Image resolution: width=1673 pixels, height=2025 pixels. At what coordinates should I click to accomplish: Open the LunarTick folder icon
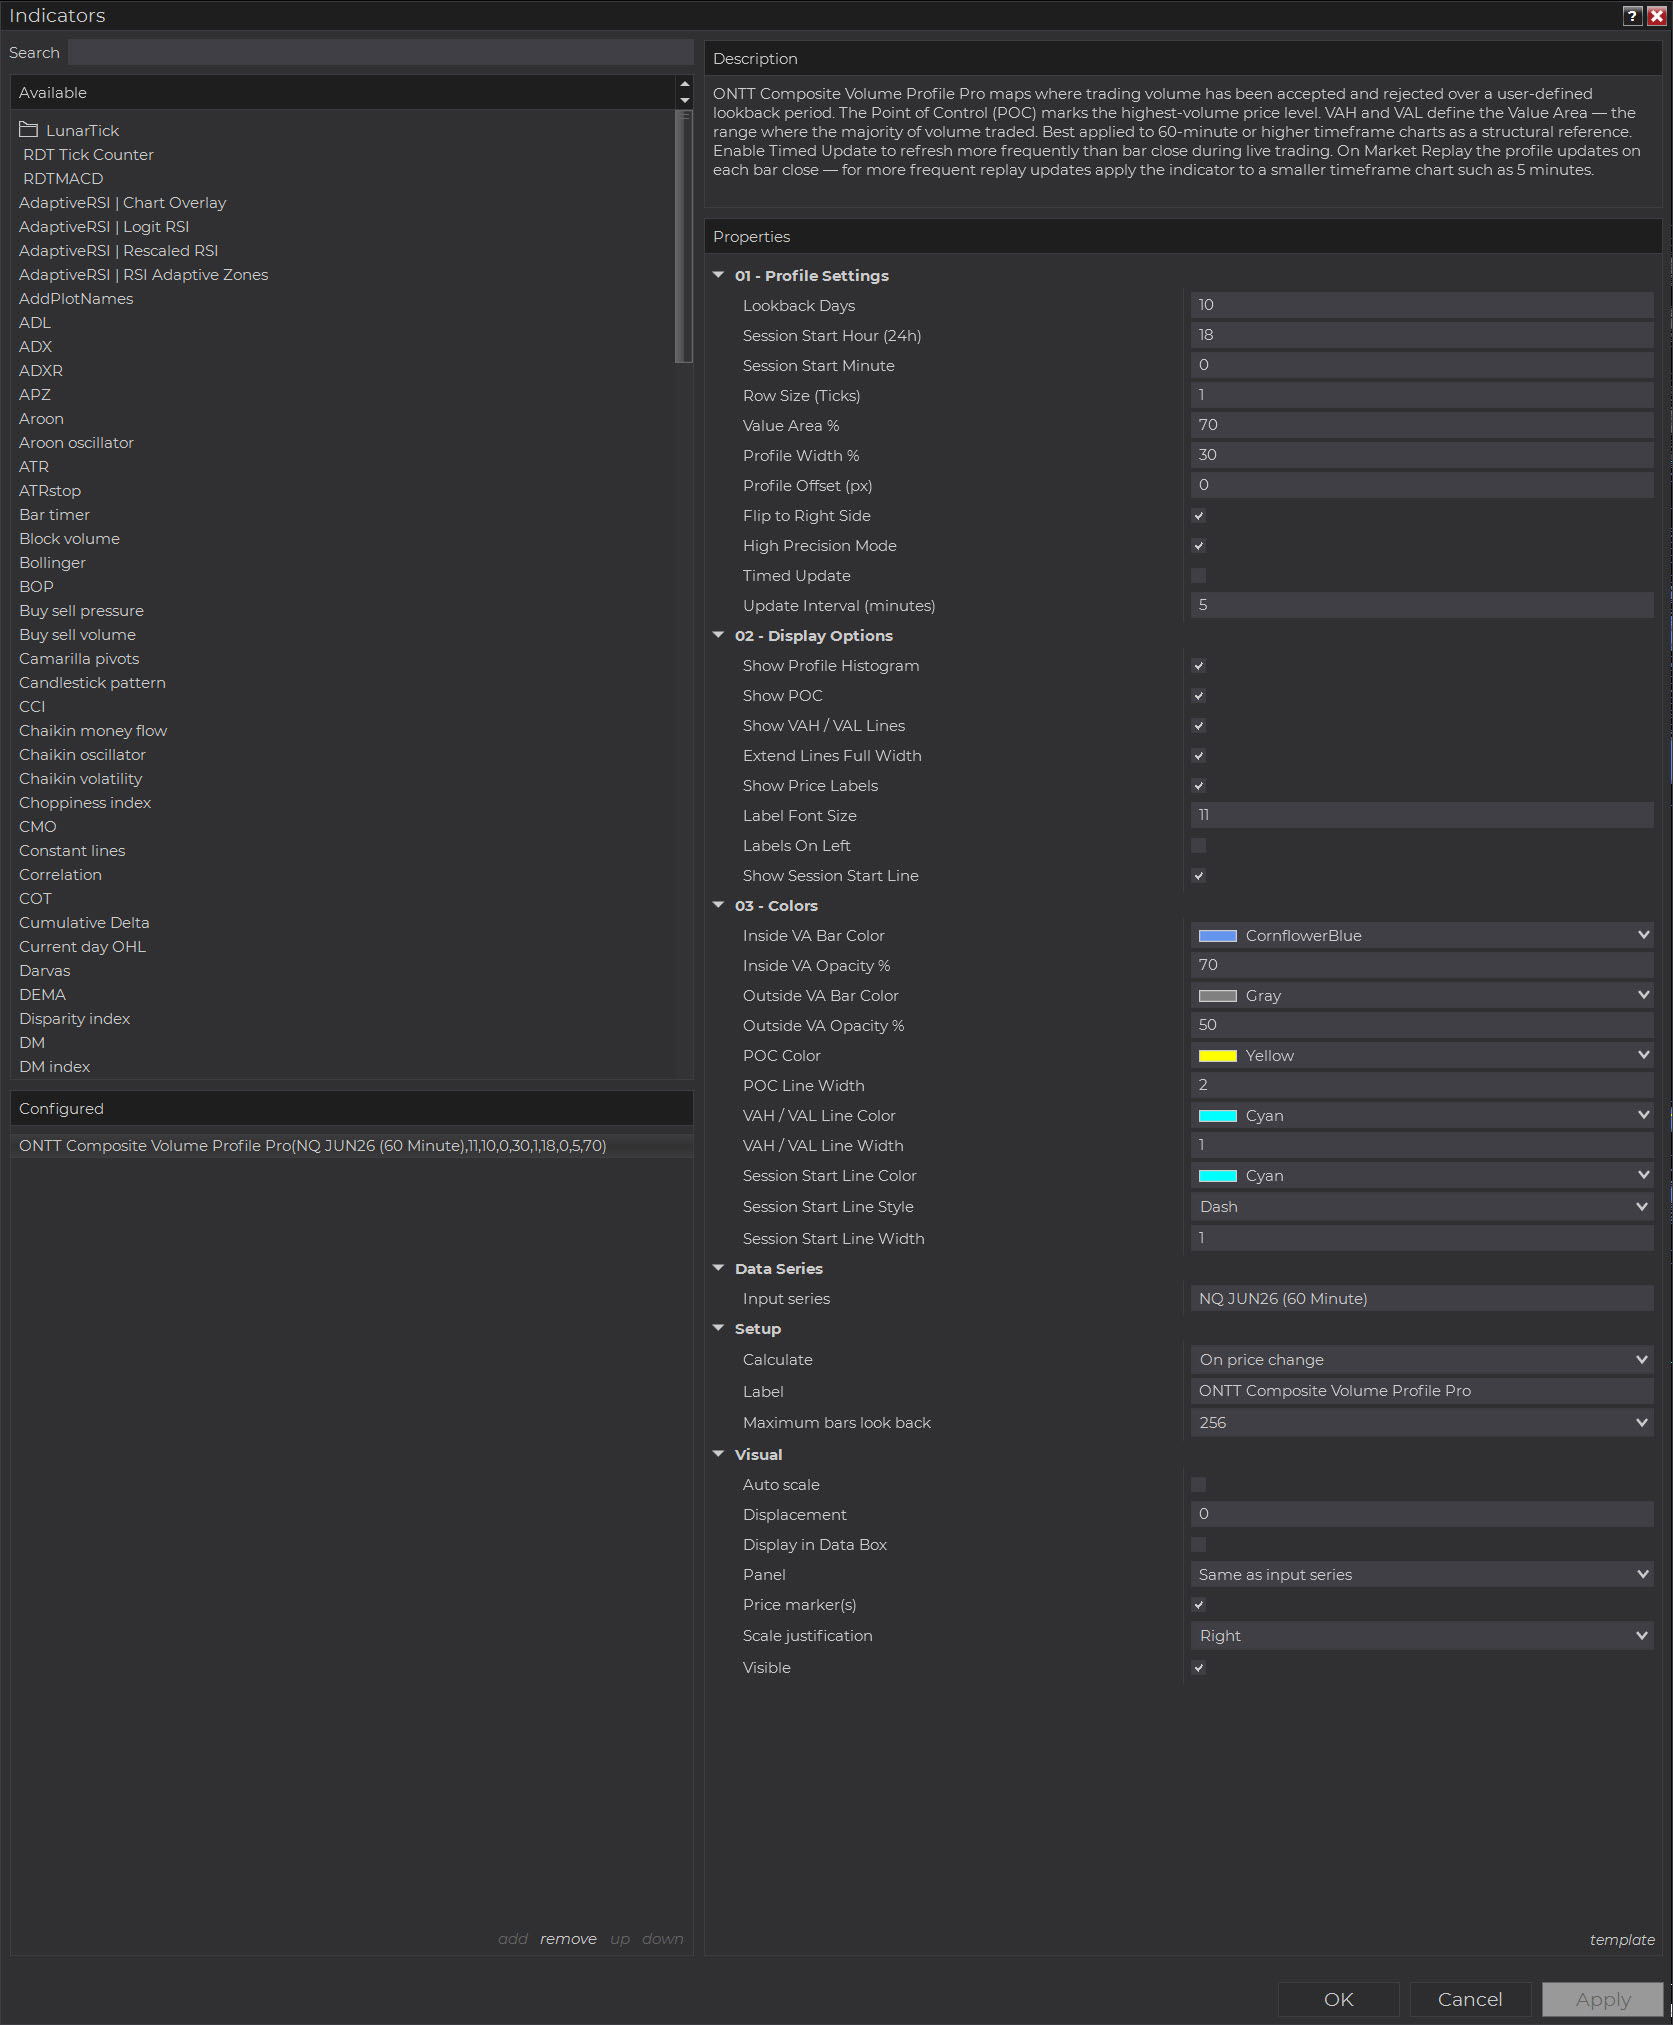point(28,130)
